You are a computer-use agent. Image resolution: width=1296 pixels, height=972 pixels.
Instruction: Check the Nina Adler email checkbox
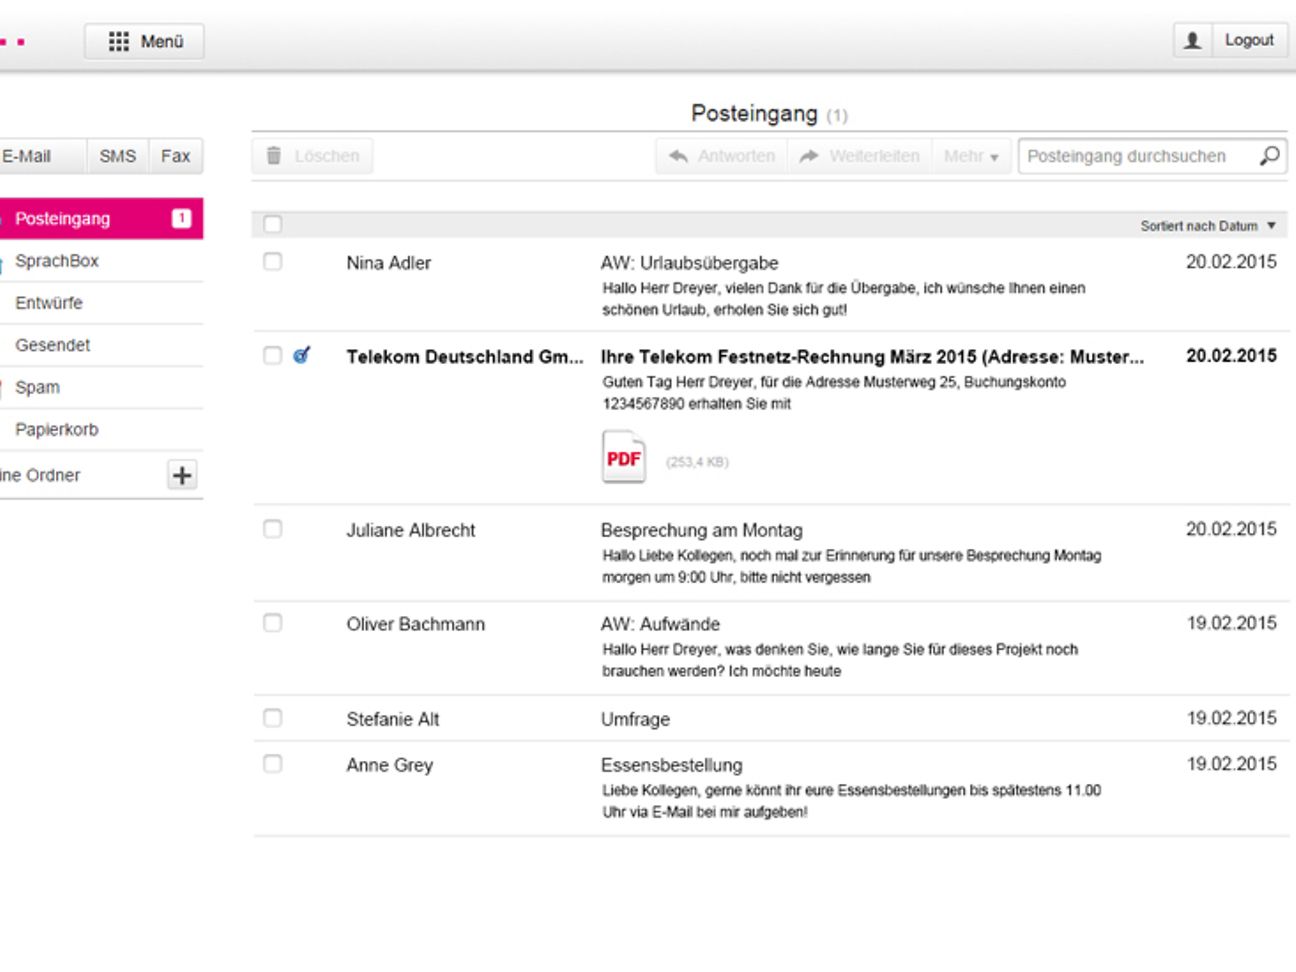coord(272,262)
